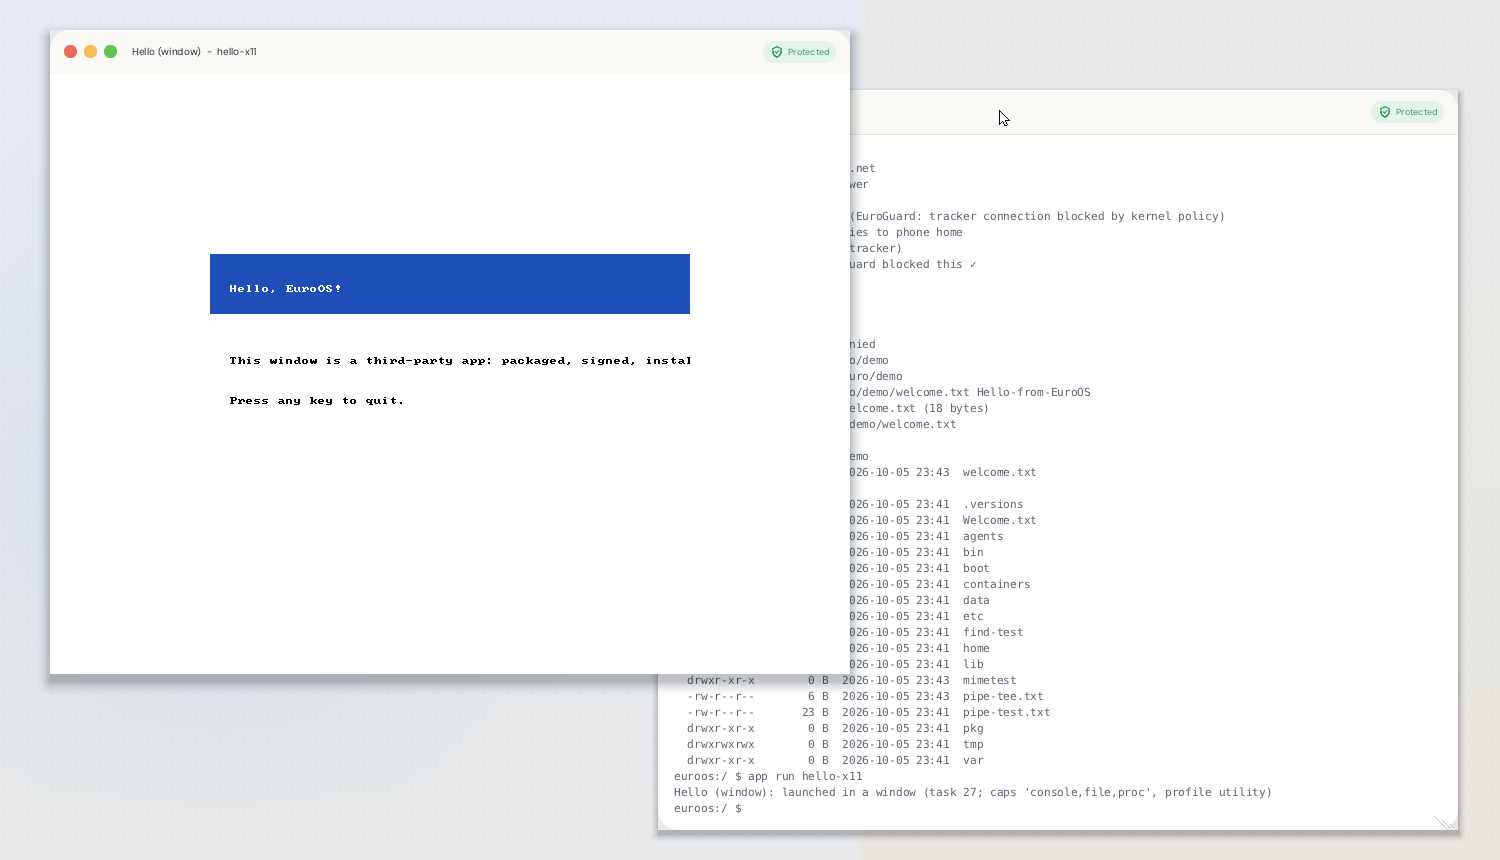Viewport: 1500px width, 860px height.
Task: Select the 'pkg' entry in the listing
Action: (x=973, y=728)
